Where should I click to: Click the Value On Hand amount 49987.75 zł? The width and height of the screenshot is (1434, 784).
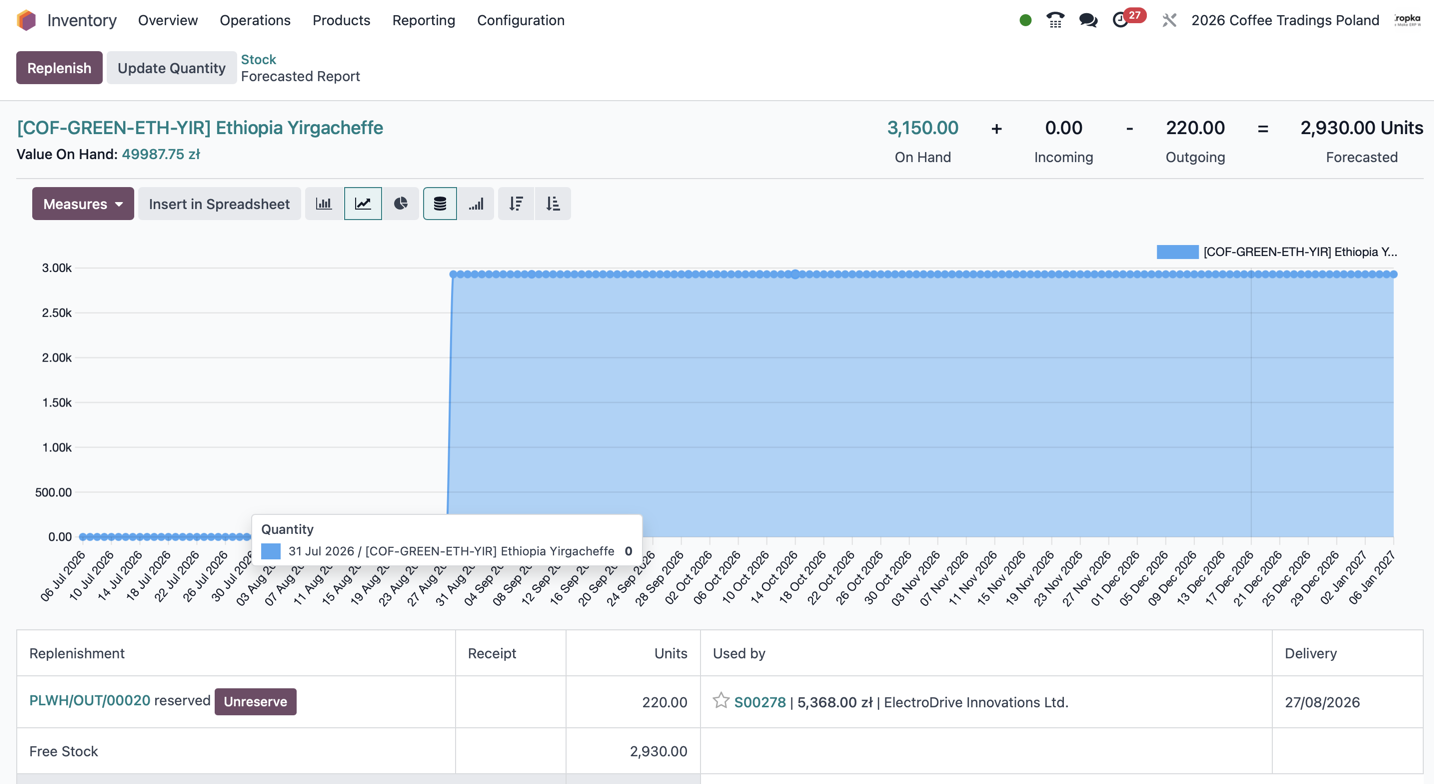pyautogui.click(x=161, y=154)
